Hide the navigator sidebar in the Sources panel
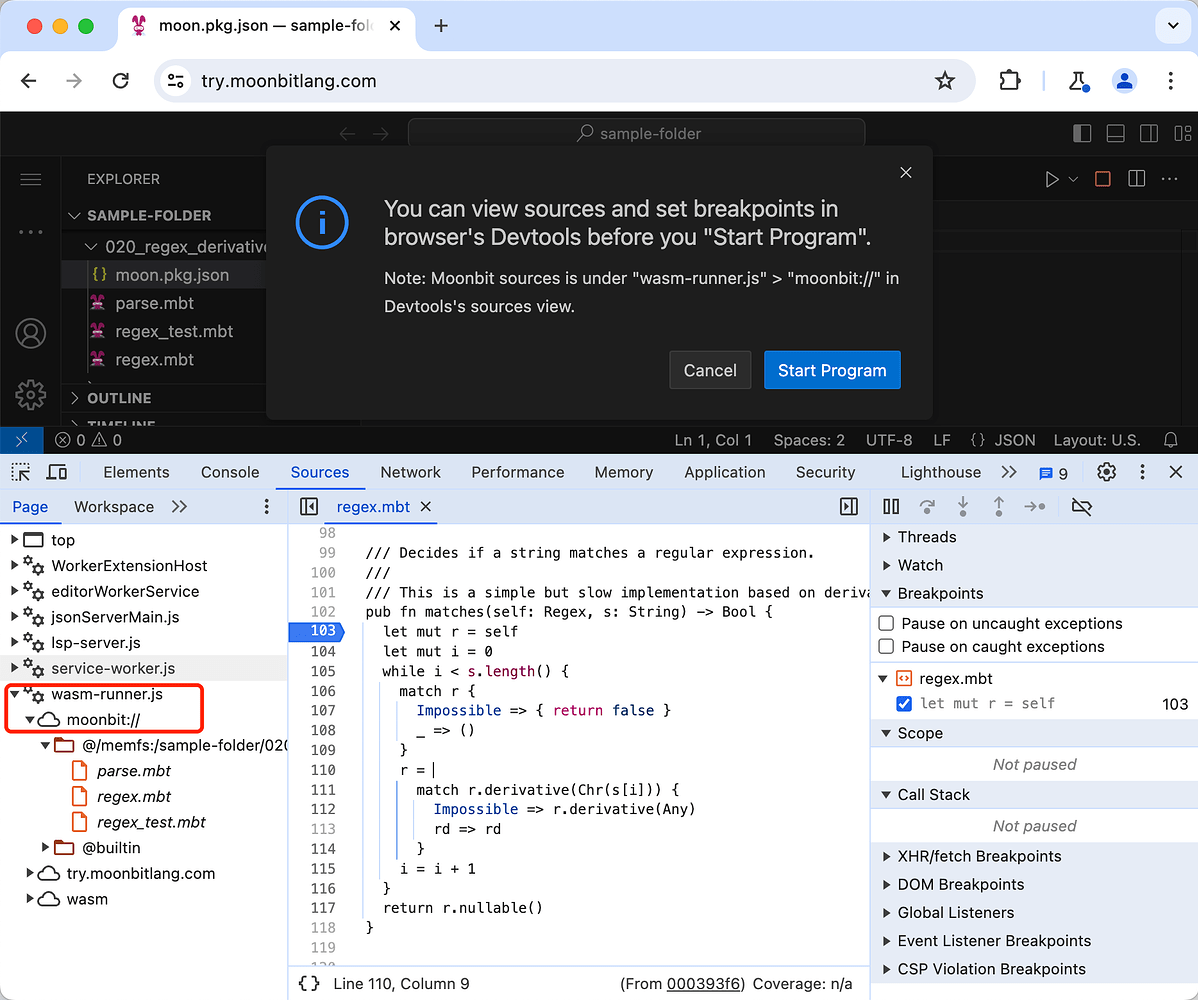Viewport: 1198px width, 1000px height. point(309,507)
